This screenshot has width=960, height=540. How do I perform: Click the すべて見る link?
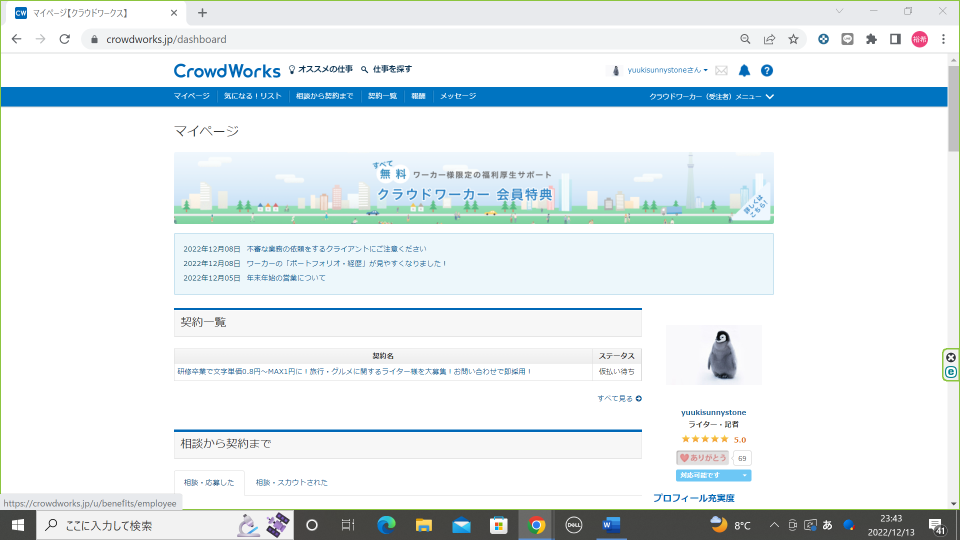(x=619, y=398)
